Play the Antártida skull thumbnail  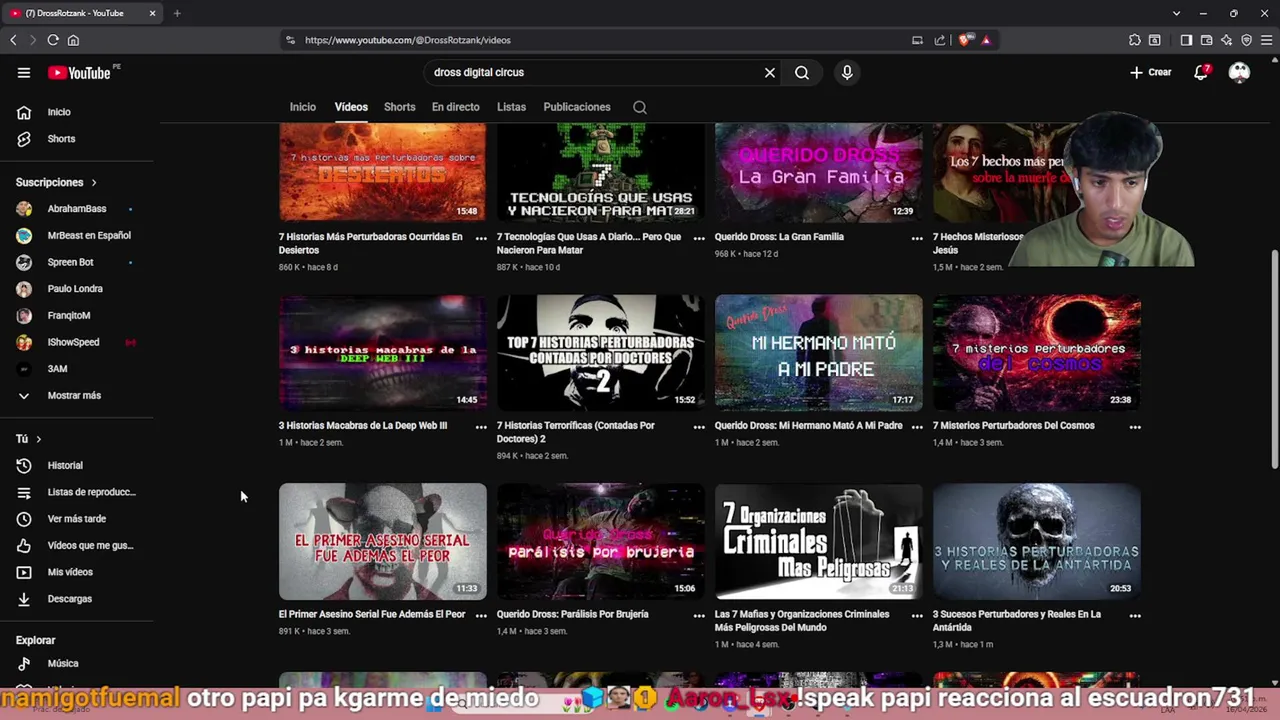click(x=1037, y=541)
